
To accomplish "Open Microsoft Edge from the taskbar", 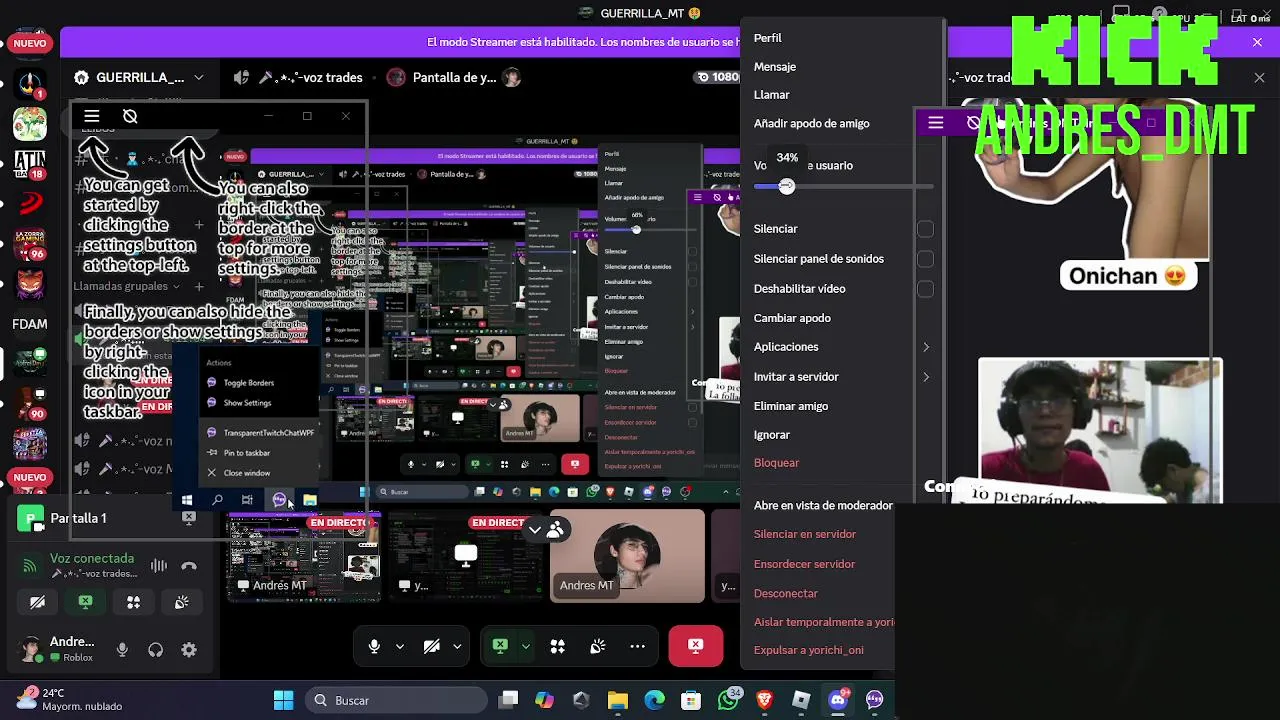I will 655,700.
